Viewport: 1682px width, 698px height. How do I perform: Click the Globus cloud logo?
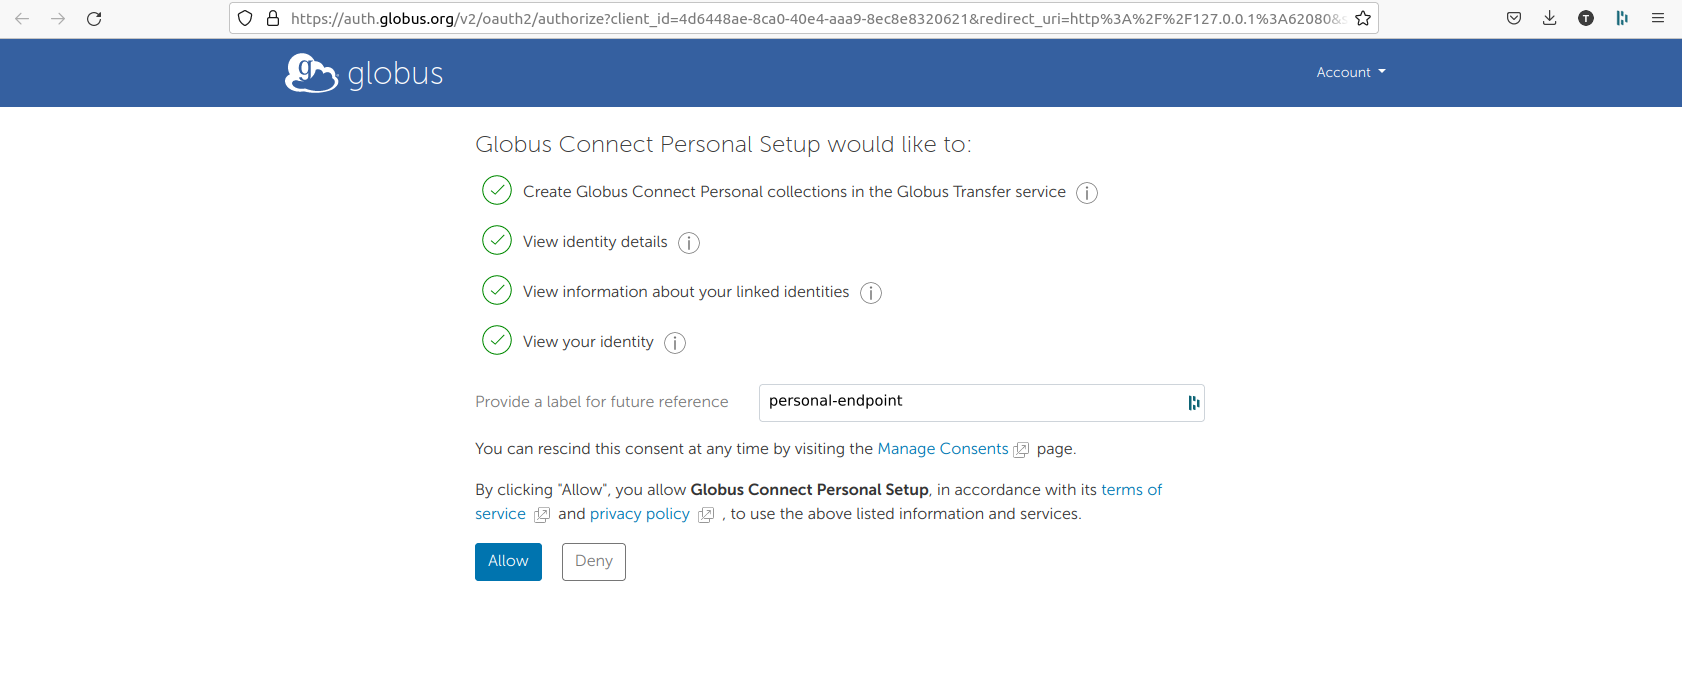click(x=311, y=73)
